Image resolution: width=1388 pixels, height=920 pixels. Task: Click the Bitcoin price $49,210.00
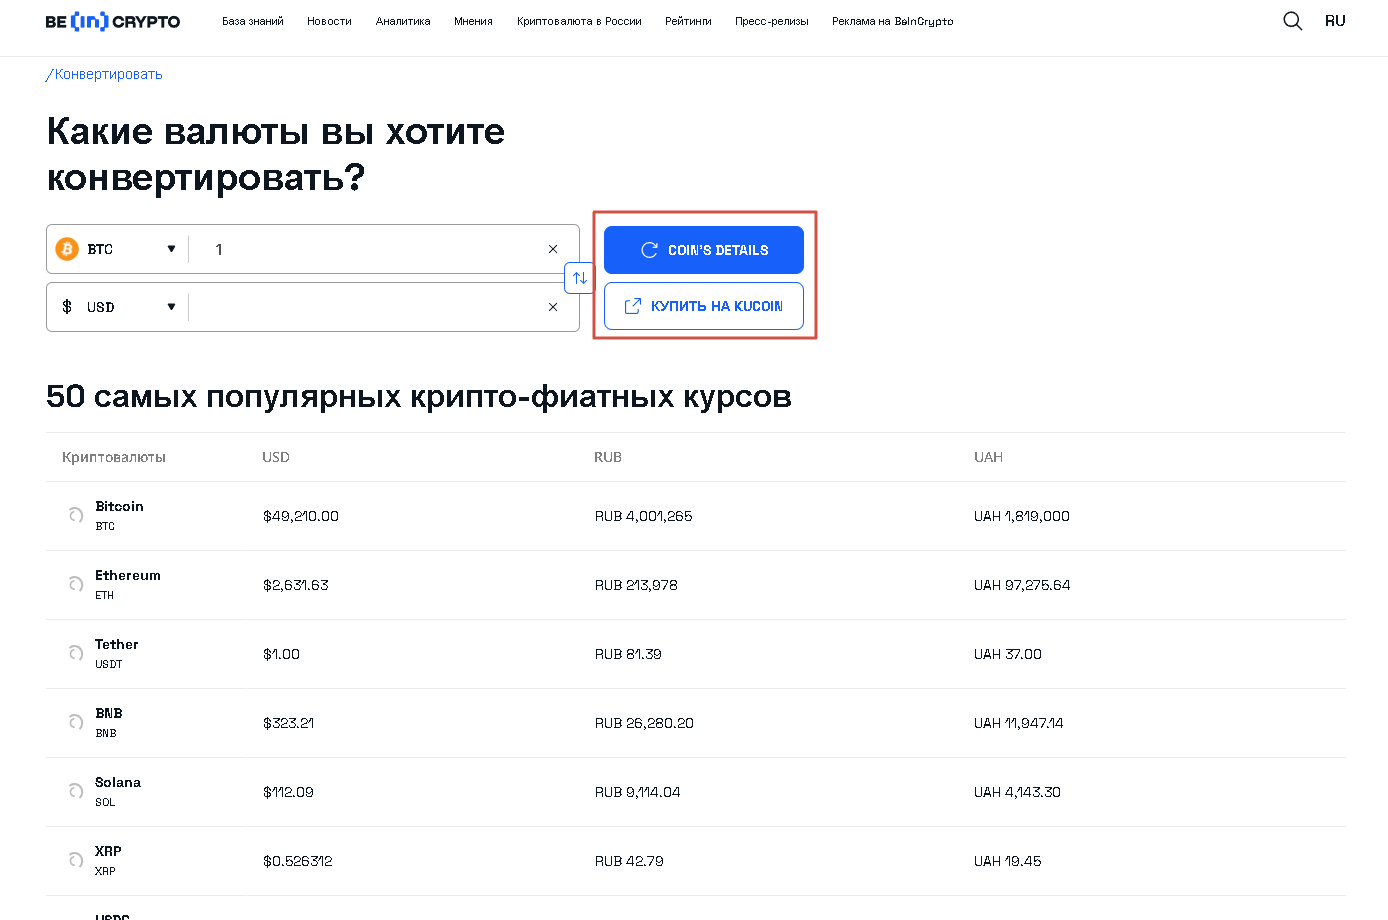click(301, 516)
